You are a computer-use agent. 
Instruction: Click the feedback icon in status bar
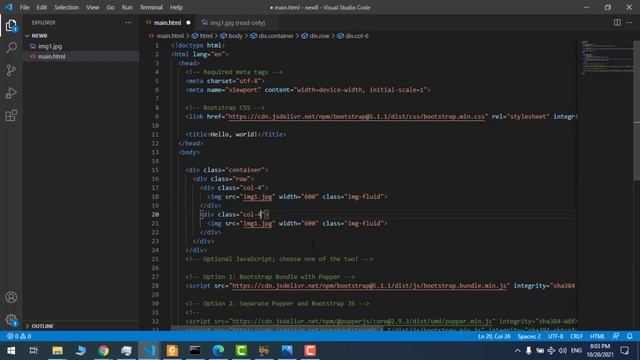click(616, 336)
